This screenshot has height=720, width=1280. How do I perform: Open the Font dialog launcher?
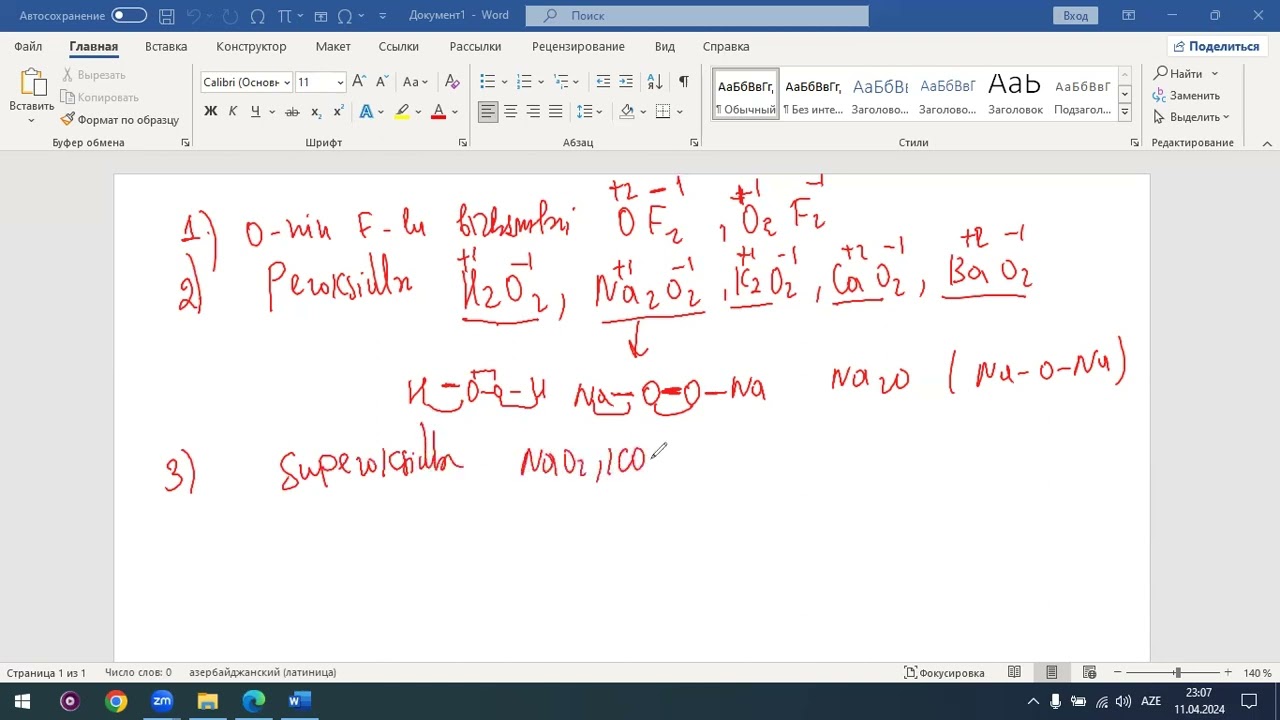462,143
